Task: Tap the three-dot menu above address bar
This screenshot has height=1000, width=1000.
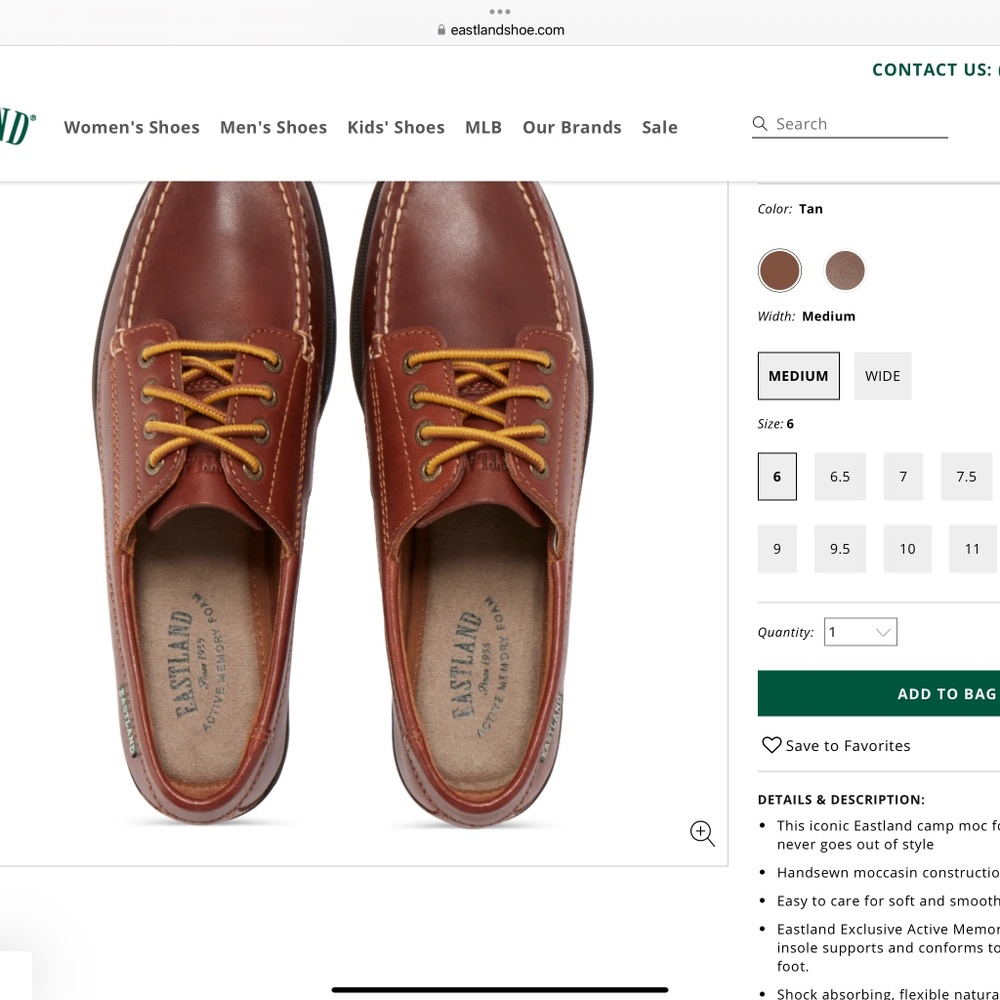Action: pos(500,11)
